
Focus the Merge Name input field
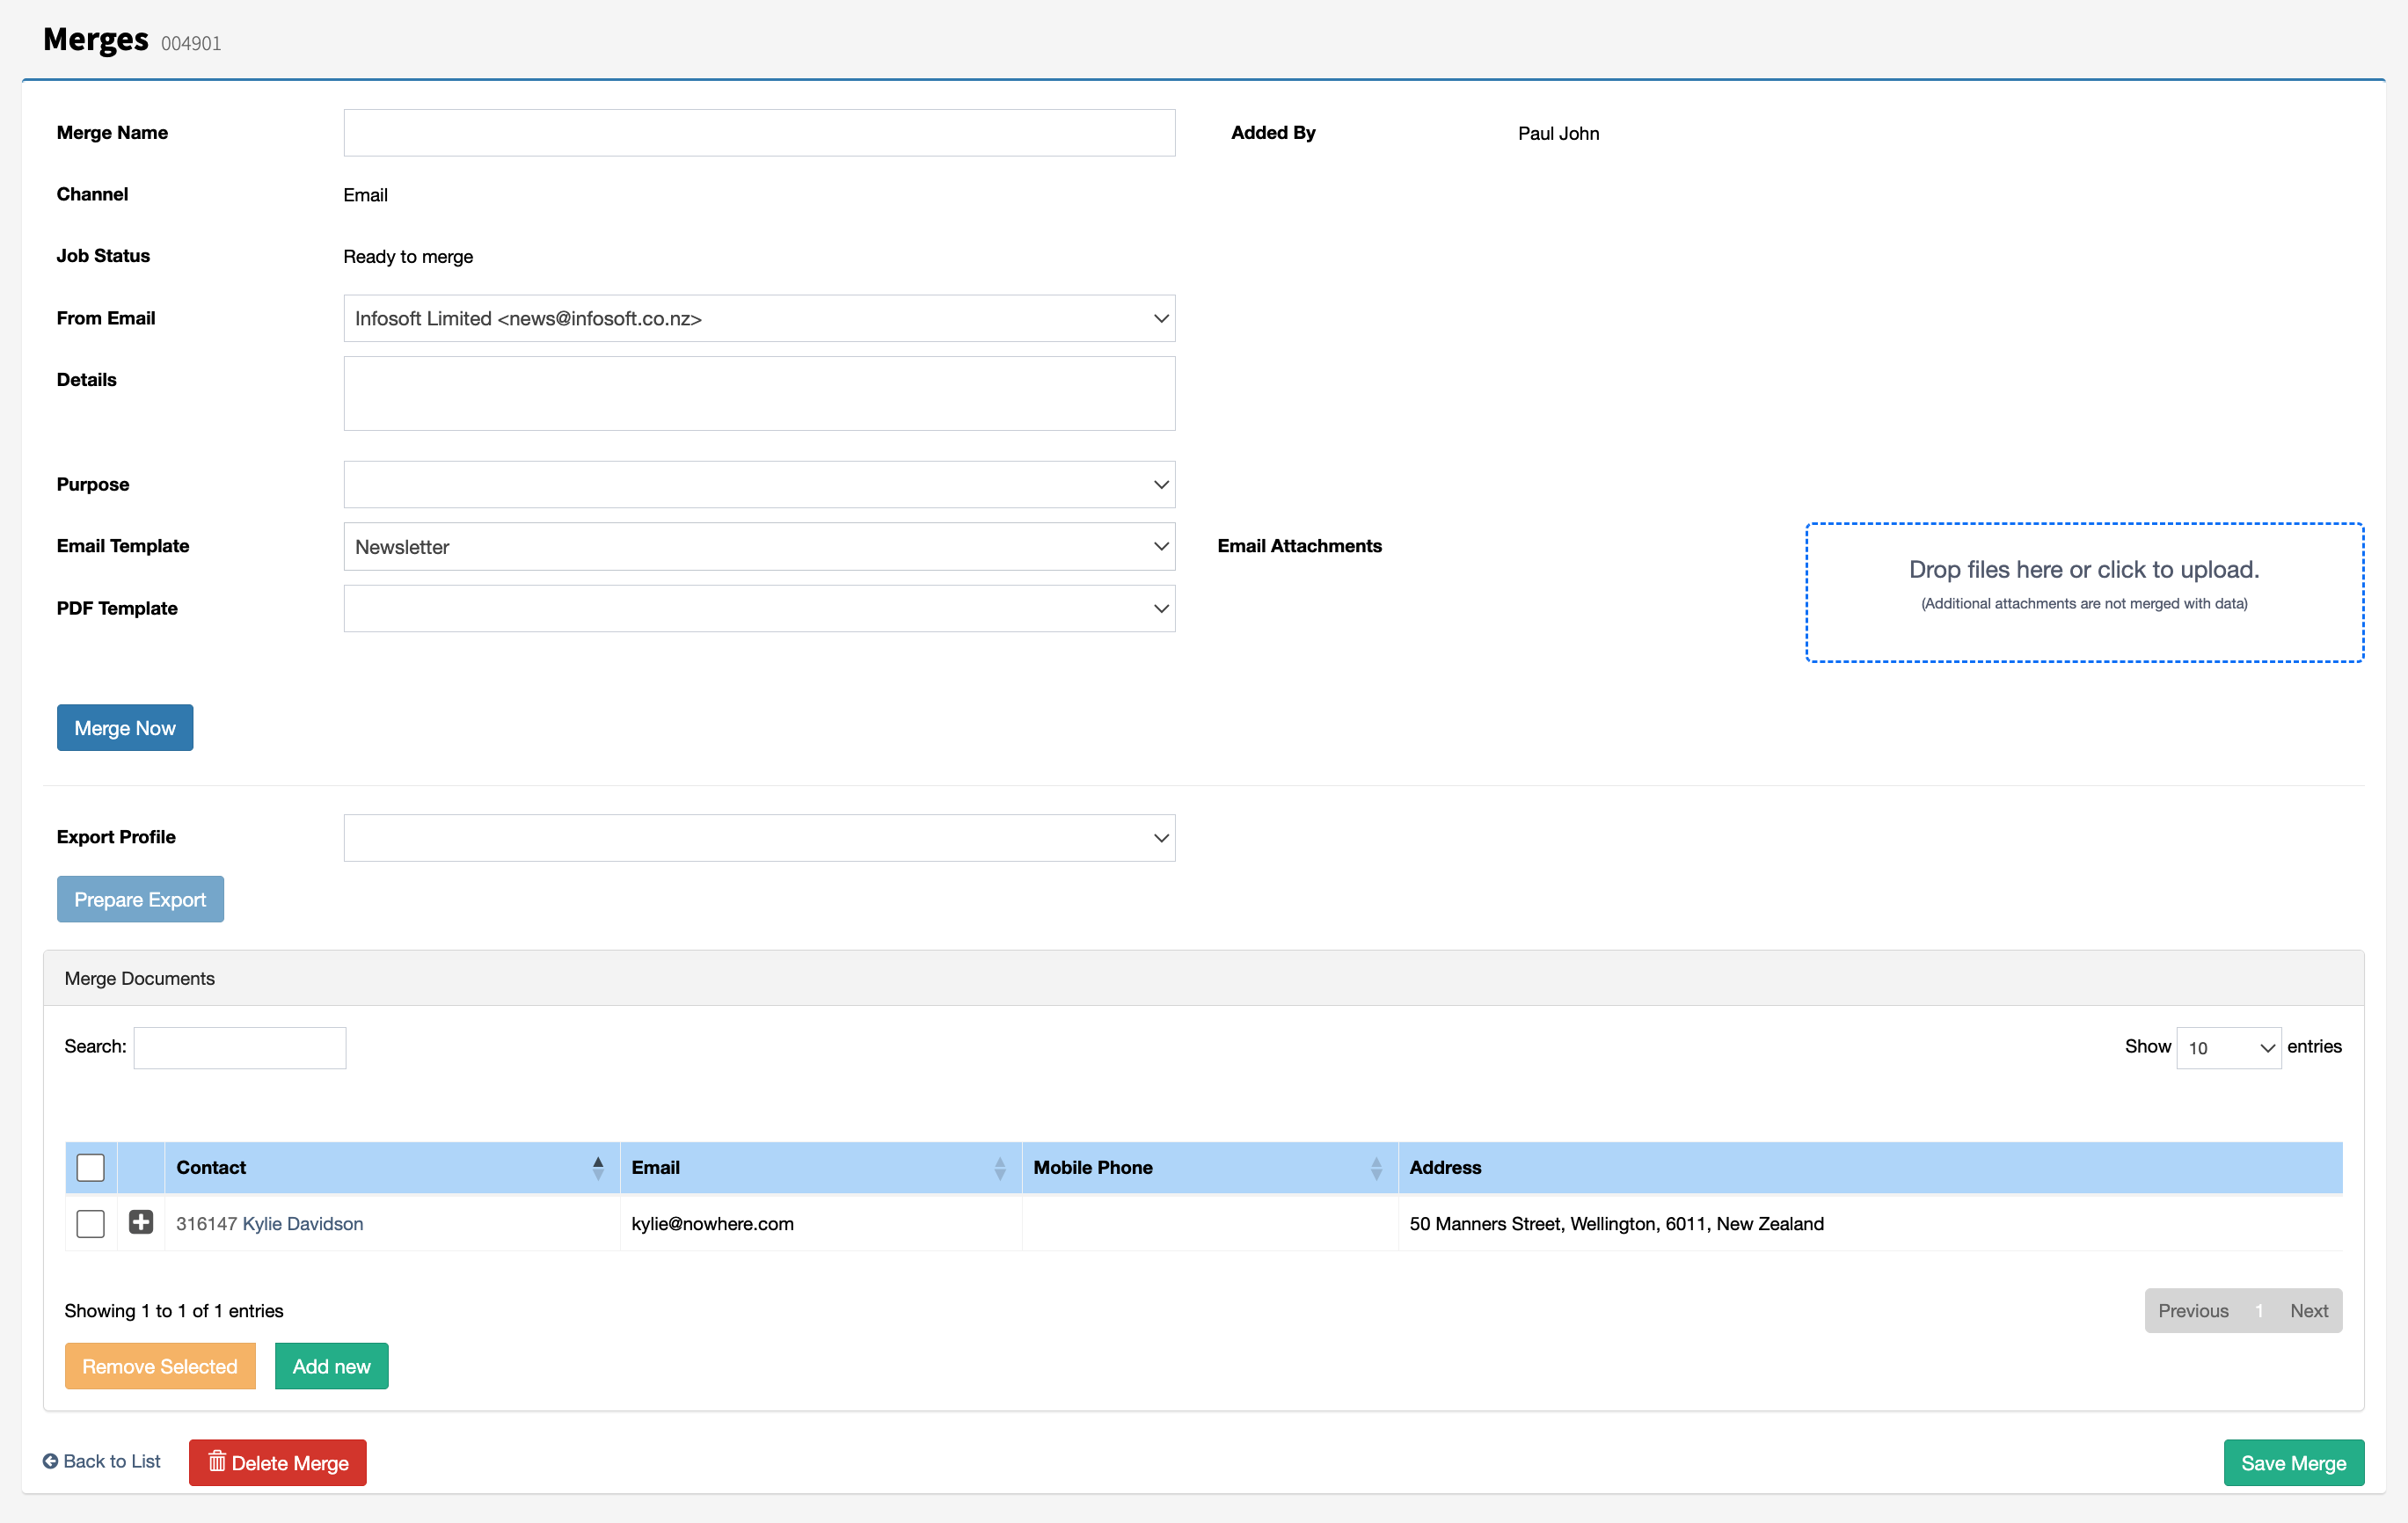(x=759, y=132)
